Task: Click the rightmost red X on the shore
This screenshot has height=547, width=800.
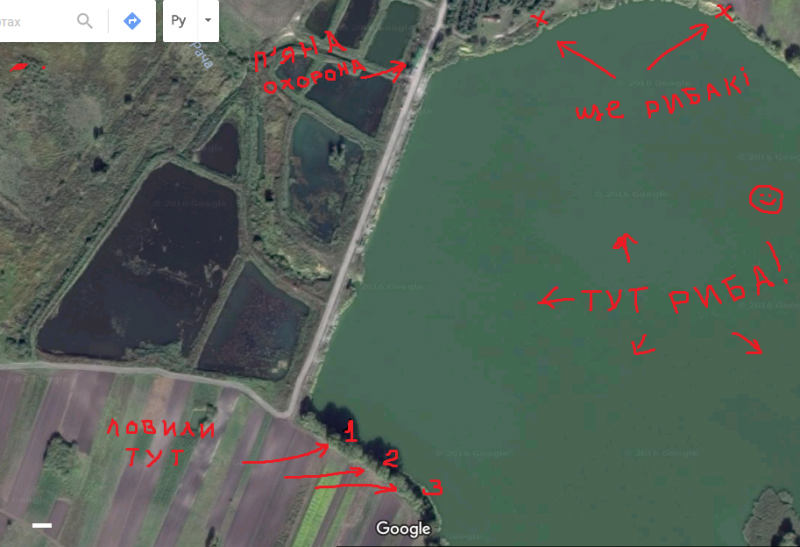Action: pos(724,12)
